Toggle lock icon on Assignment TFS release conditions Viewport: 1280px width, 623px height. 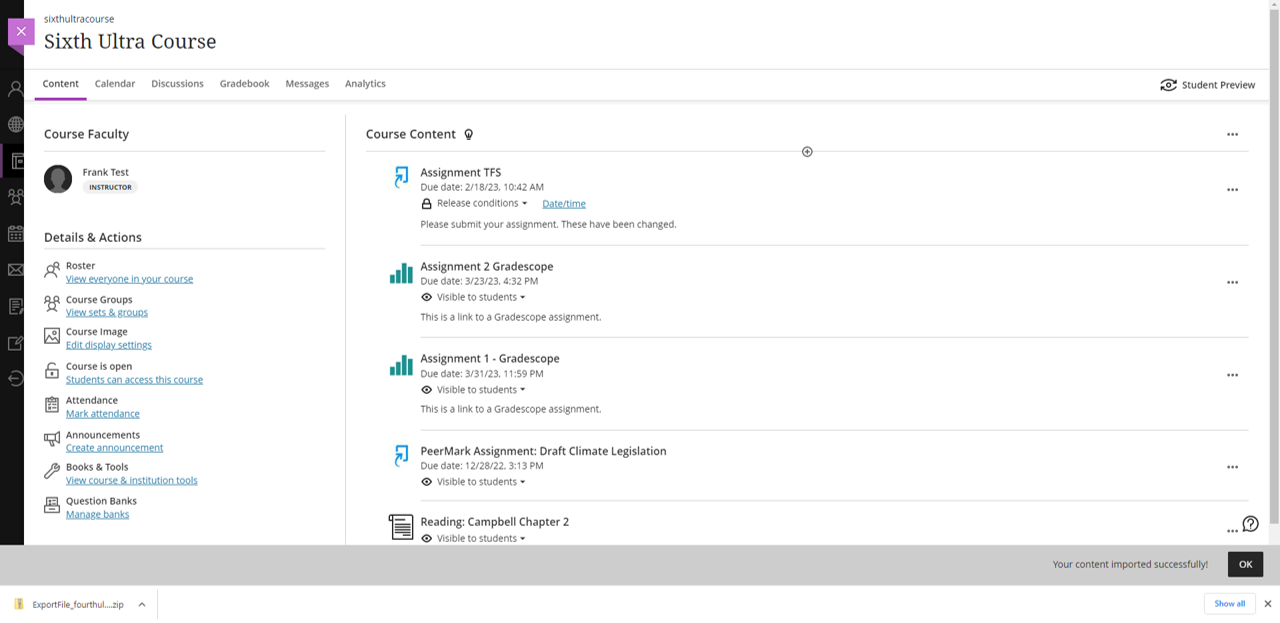tap(427, 204)
